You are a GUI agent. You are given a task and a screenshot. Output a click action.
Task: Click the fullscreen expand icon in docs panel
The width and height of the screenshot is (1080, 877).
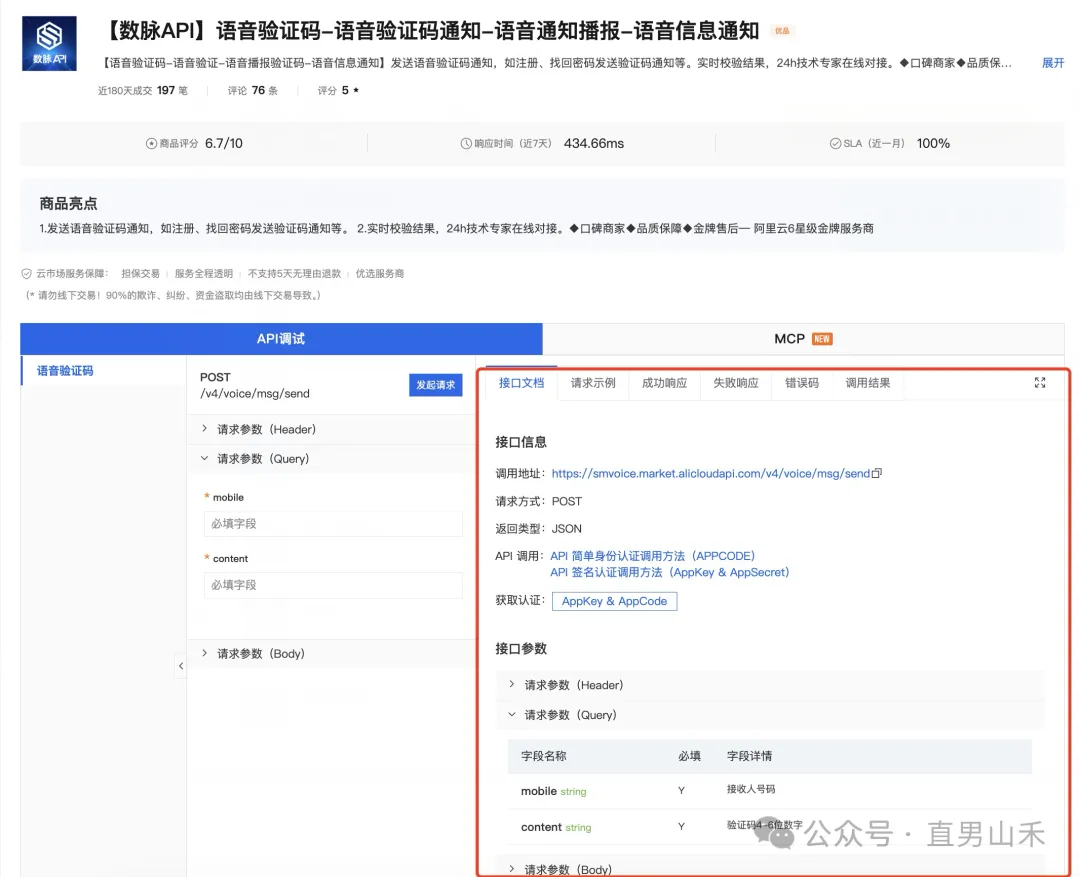(1040, 383)
